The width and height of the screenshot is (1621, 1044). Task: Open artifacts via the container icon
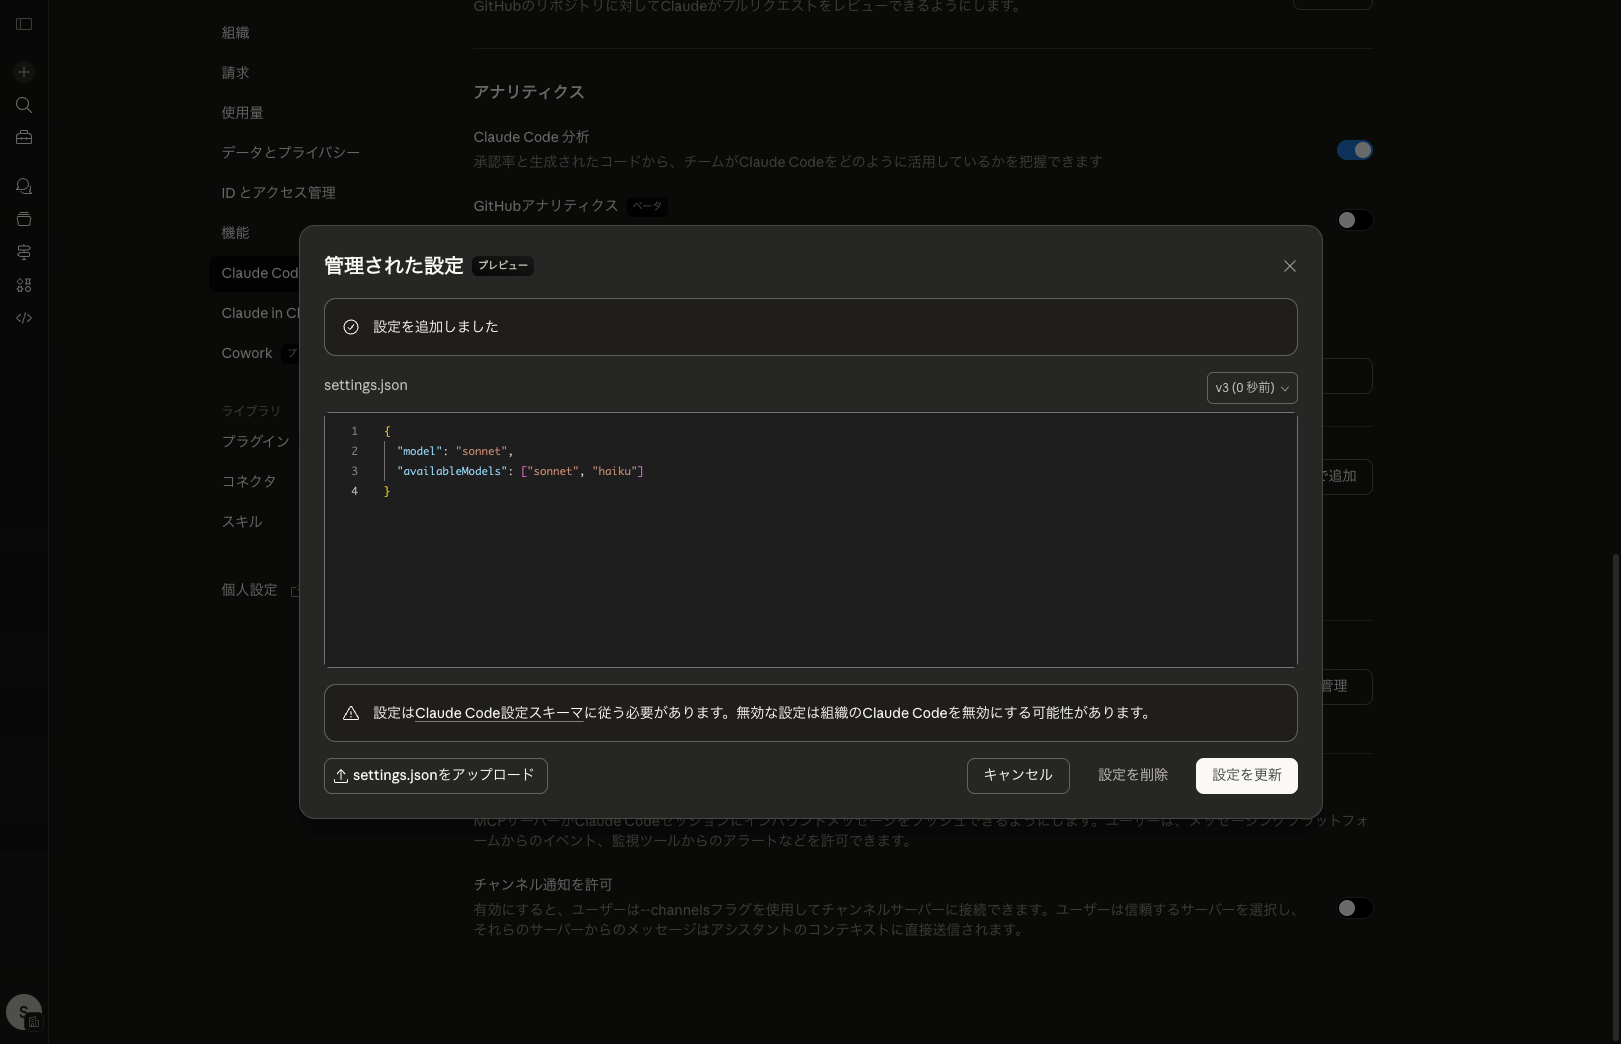click(x=23, y=219)
